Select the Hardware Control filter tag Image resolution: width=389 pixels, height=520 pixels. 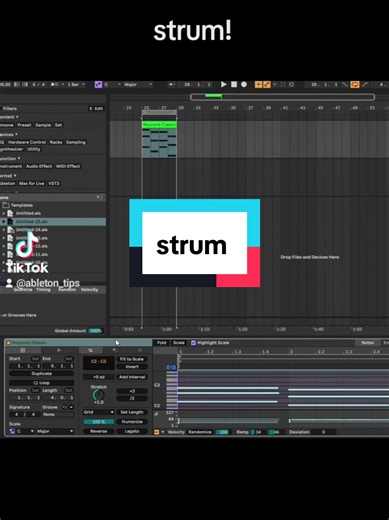[x=27, y=142]
